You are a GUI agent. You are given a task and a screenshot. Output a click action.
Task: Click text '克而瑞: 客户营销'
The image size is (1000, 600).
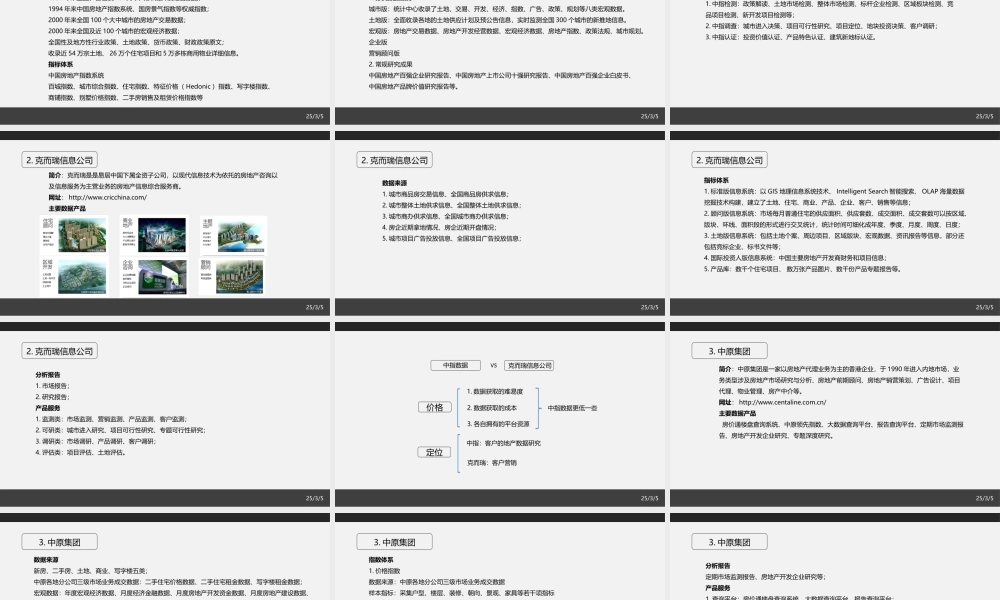pyautogui.click(x=492, y=463)
